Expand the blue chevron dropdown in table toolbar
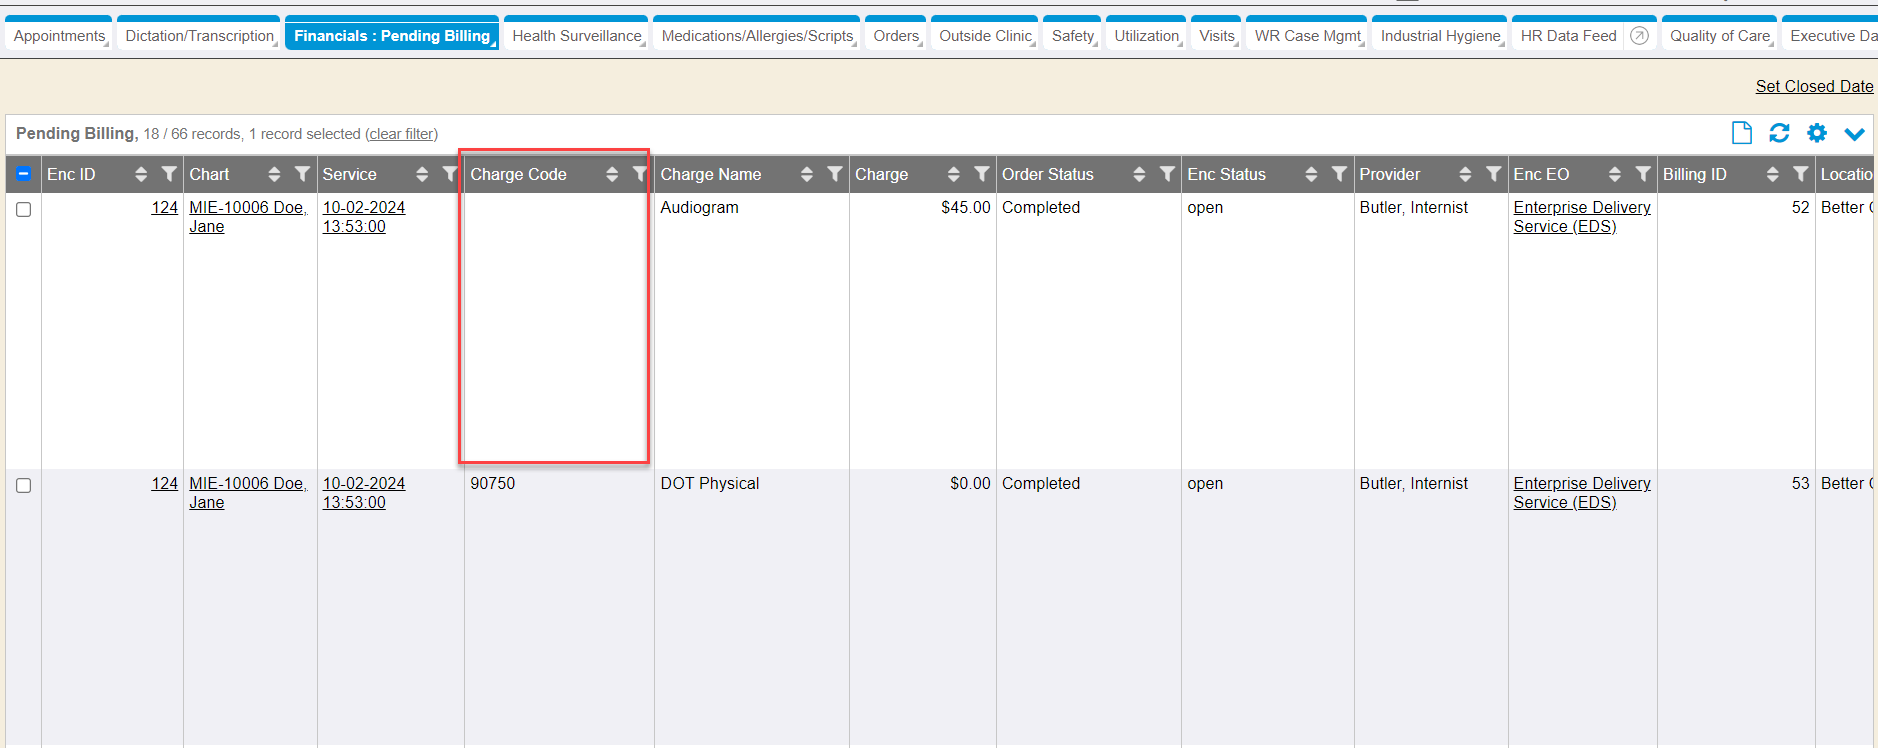 pyautogui.click(x=1854, y=134)
